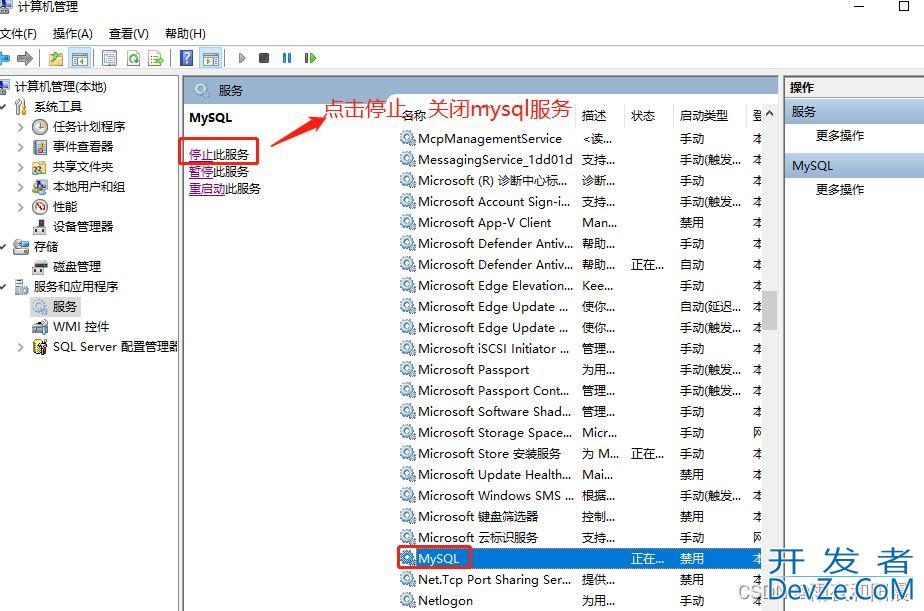Click the Properties toolbar icon
Image resolution: width=924 pixels, height=611 pixels.
(109, 58)
